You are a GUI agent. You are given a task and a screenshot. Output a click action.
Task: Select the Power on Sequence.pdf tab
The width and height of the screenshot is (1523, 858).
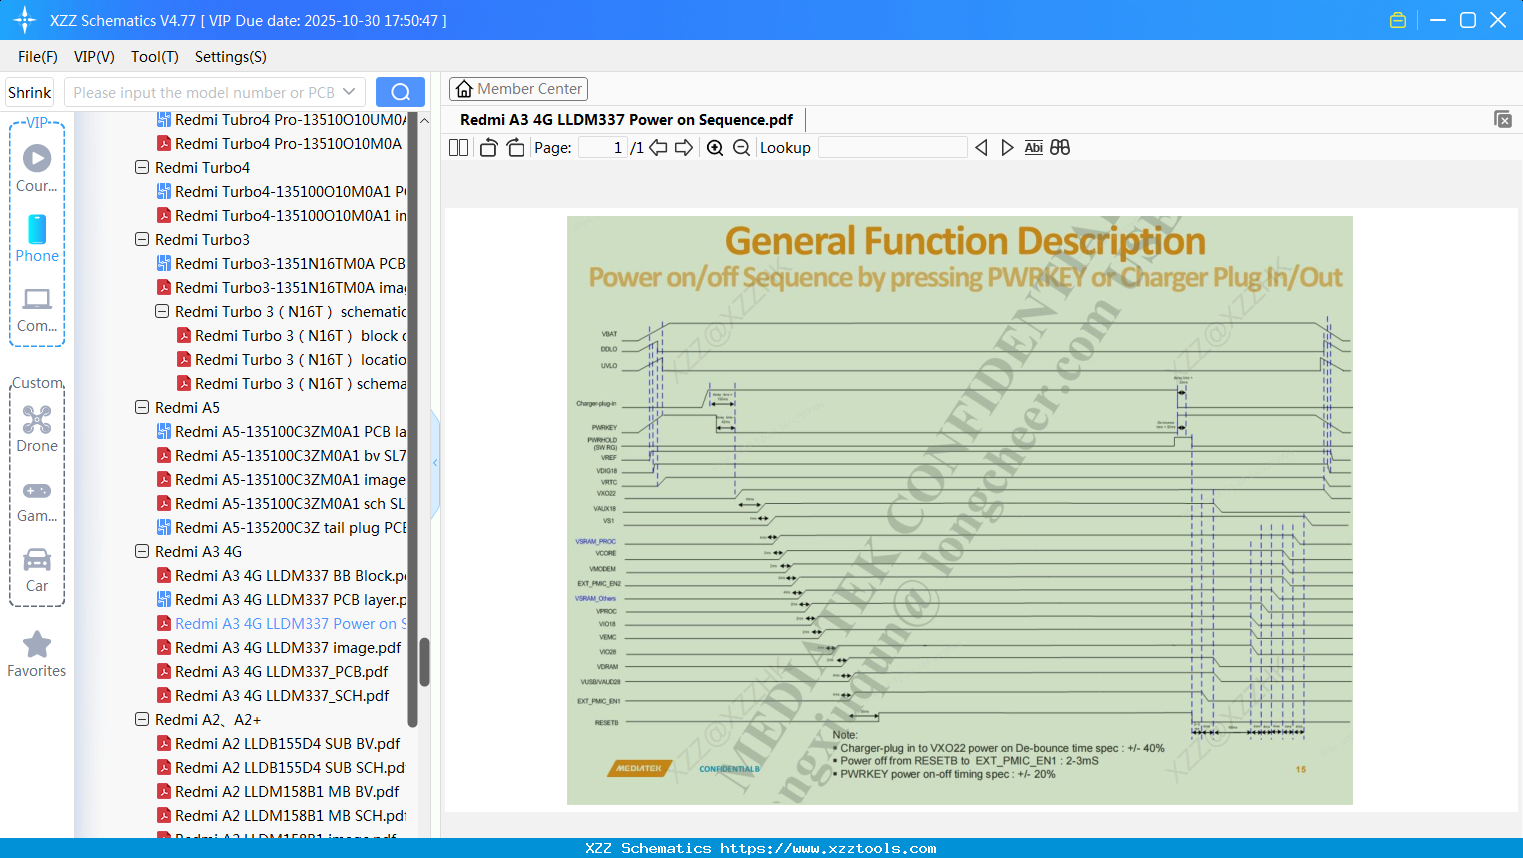tap(626, 120)
